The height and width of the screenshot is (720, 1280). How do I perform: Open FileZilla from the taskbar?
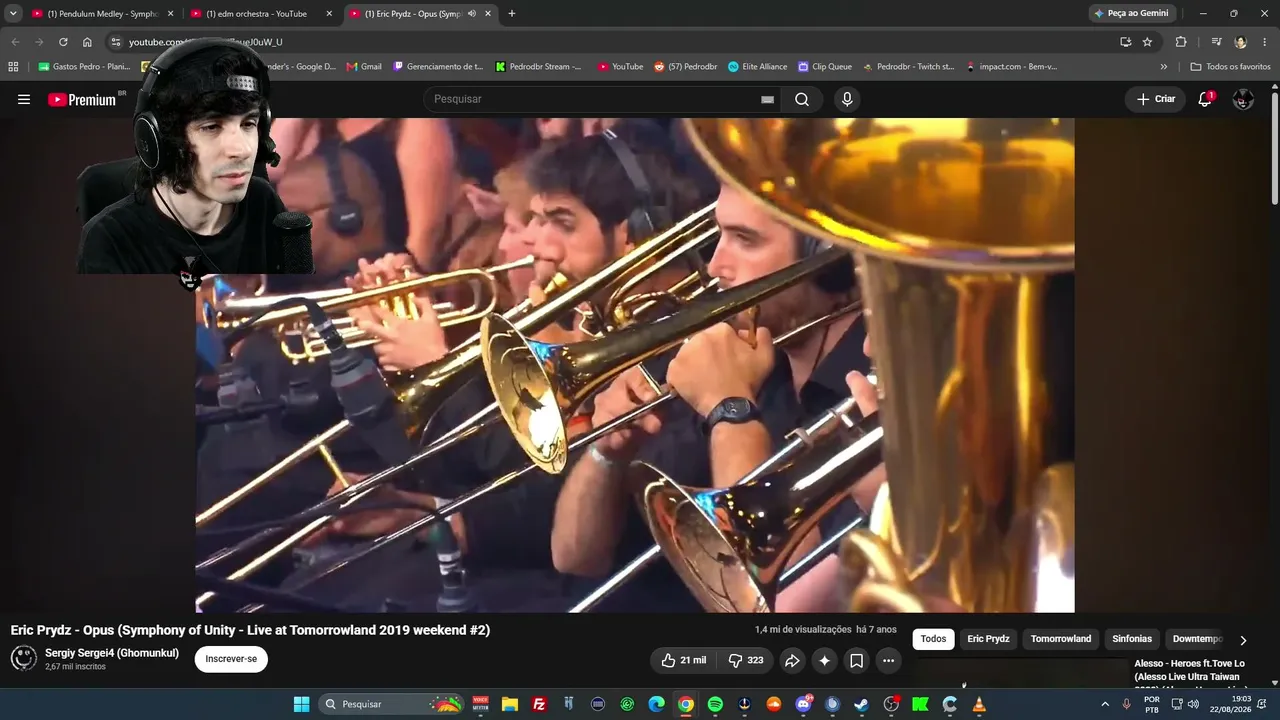click(x=539, y=704)
